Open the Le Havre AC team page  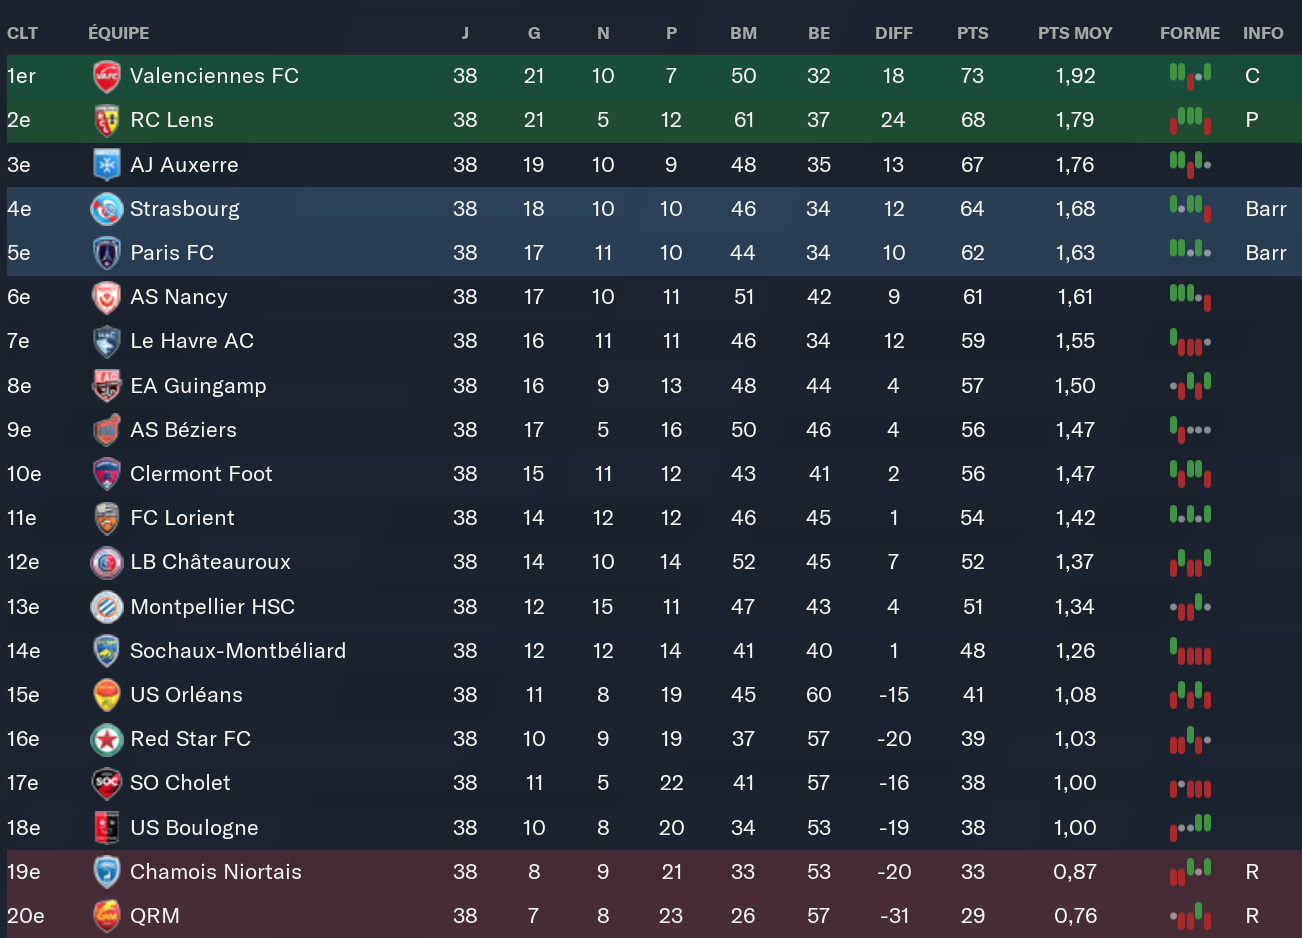tap(192, 341)
